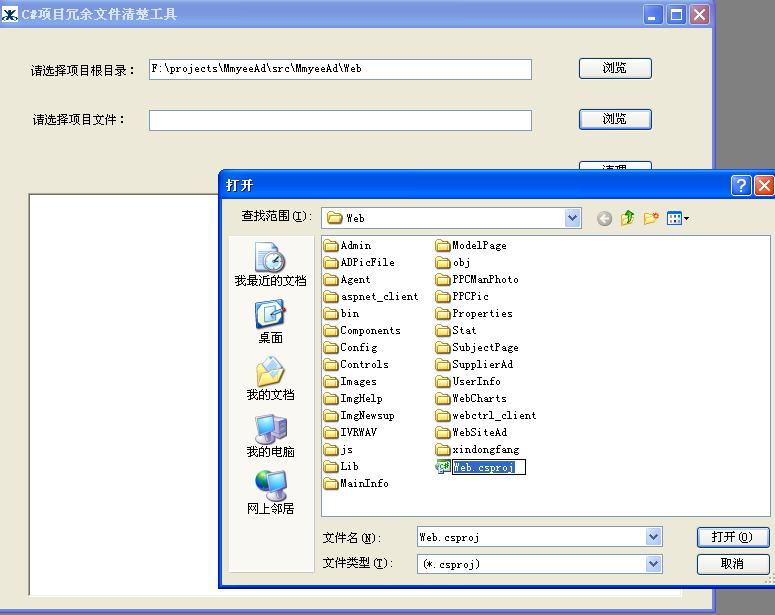Click the 打开 (Open) button
The height and width of the screenshot is (615, 775).
[x=732, y=537]
